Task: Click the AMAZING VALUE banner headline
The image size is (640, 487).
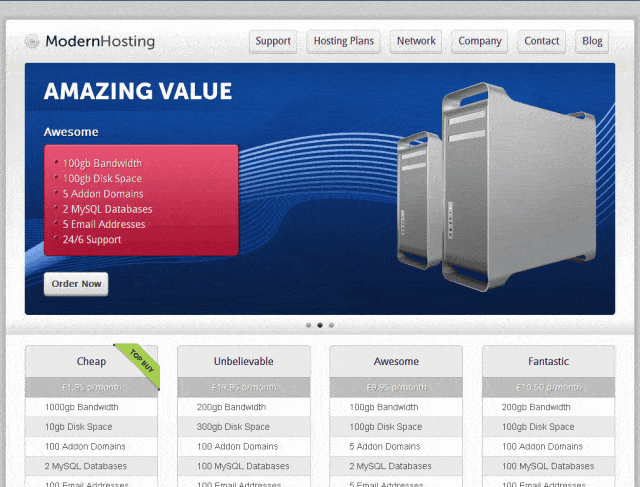Action: tap(138, 91)
